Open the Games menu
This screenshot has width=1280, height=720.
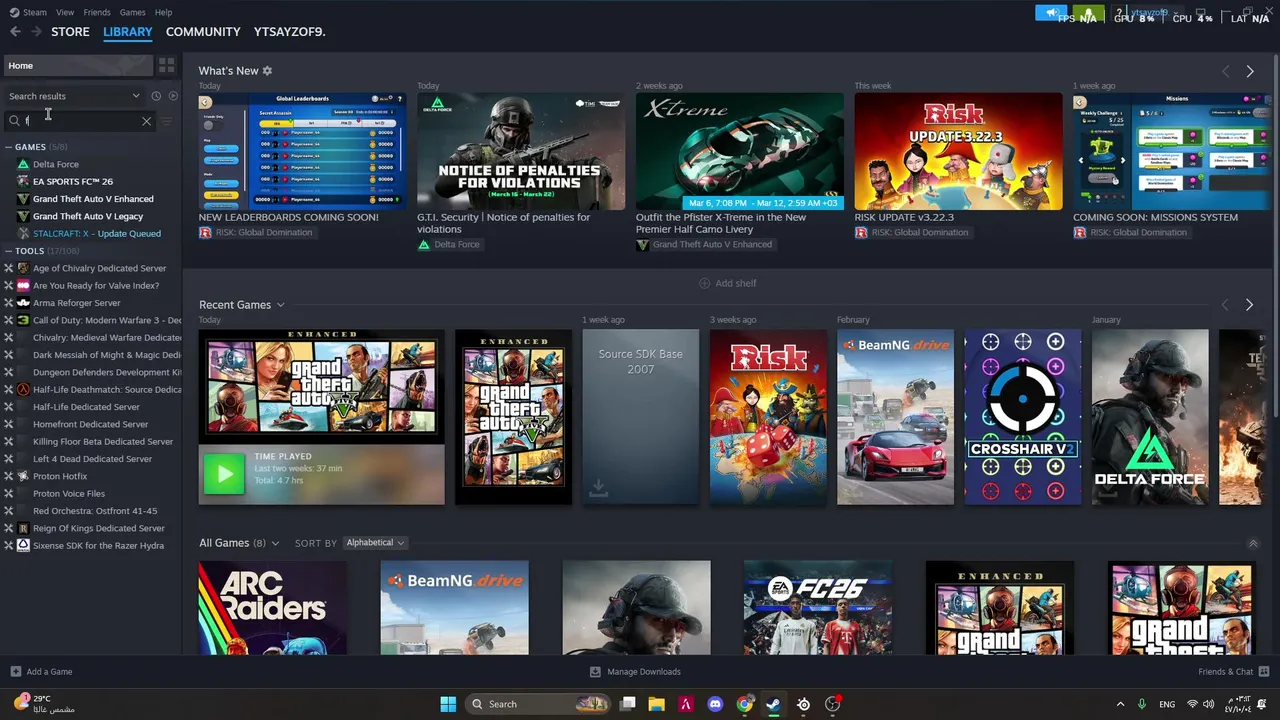coord(132,12)
